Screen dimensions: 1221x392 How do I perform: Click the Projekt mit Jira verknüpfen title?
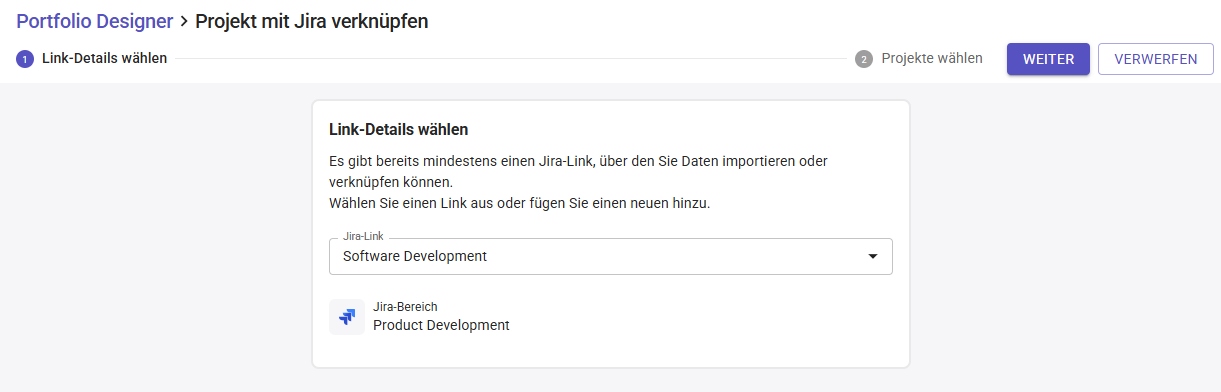tap(312, 21)
